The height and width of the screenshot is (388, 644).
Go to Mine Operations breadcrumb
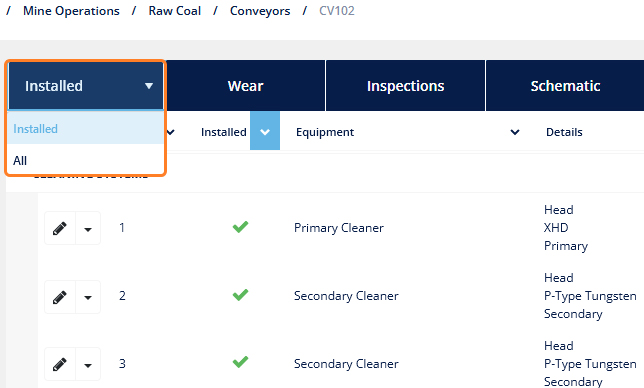[71, 11]
